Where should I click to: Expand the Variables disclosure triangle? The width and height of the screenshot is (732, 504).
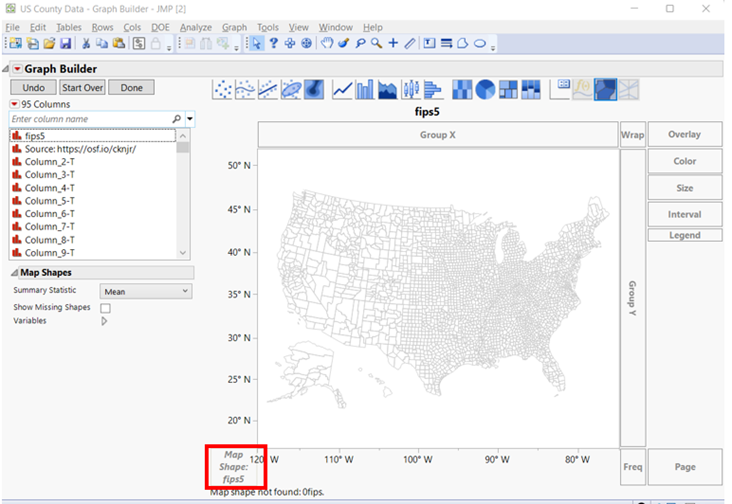pyautogui.click(x=104, y=321)
